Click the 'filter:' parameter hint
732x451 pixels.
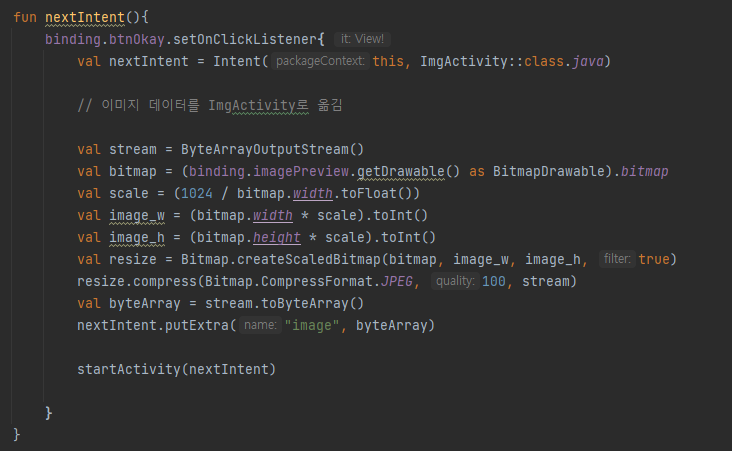tap(617, 259)
